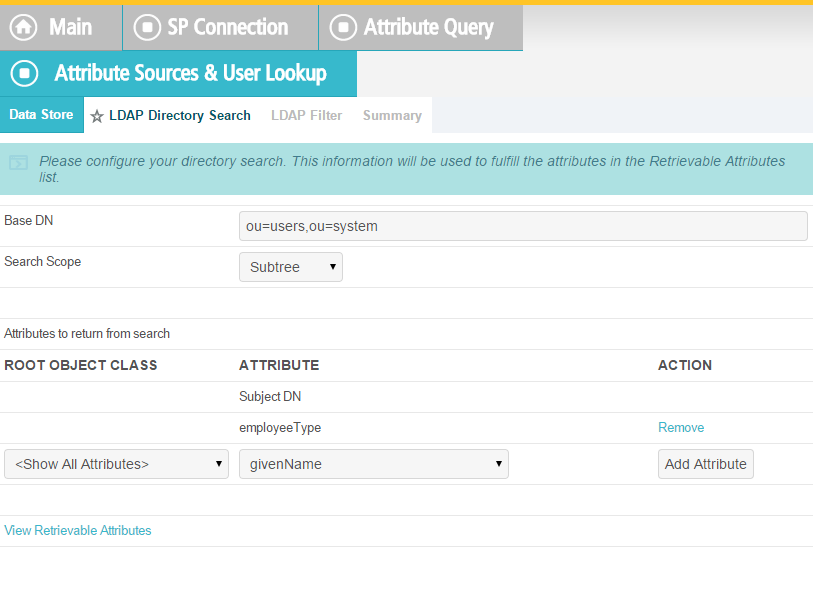Click the info icon in the teal banner
Viewport: 823px width, 596px height.
(18, 162)
